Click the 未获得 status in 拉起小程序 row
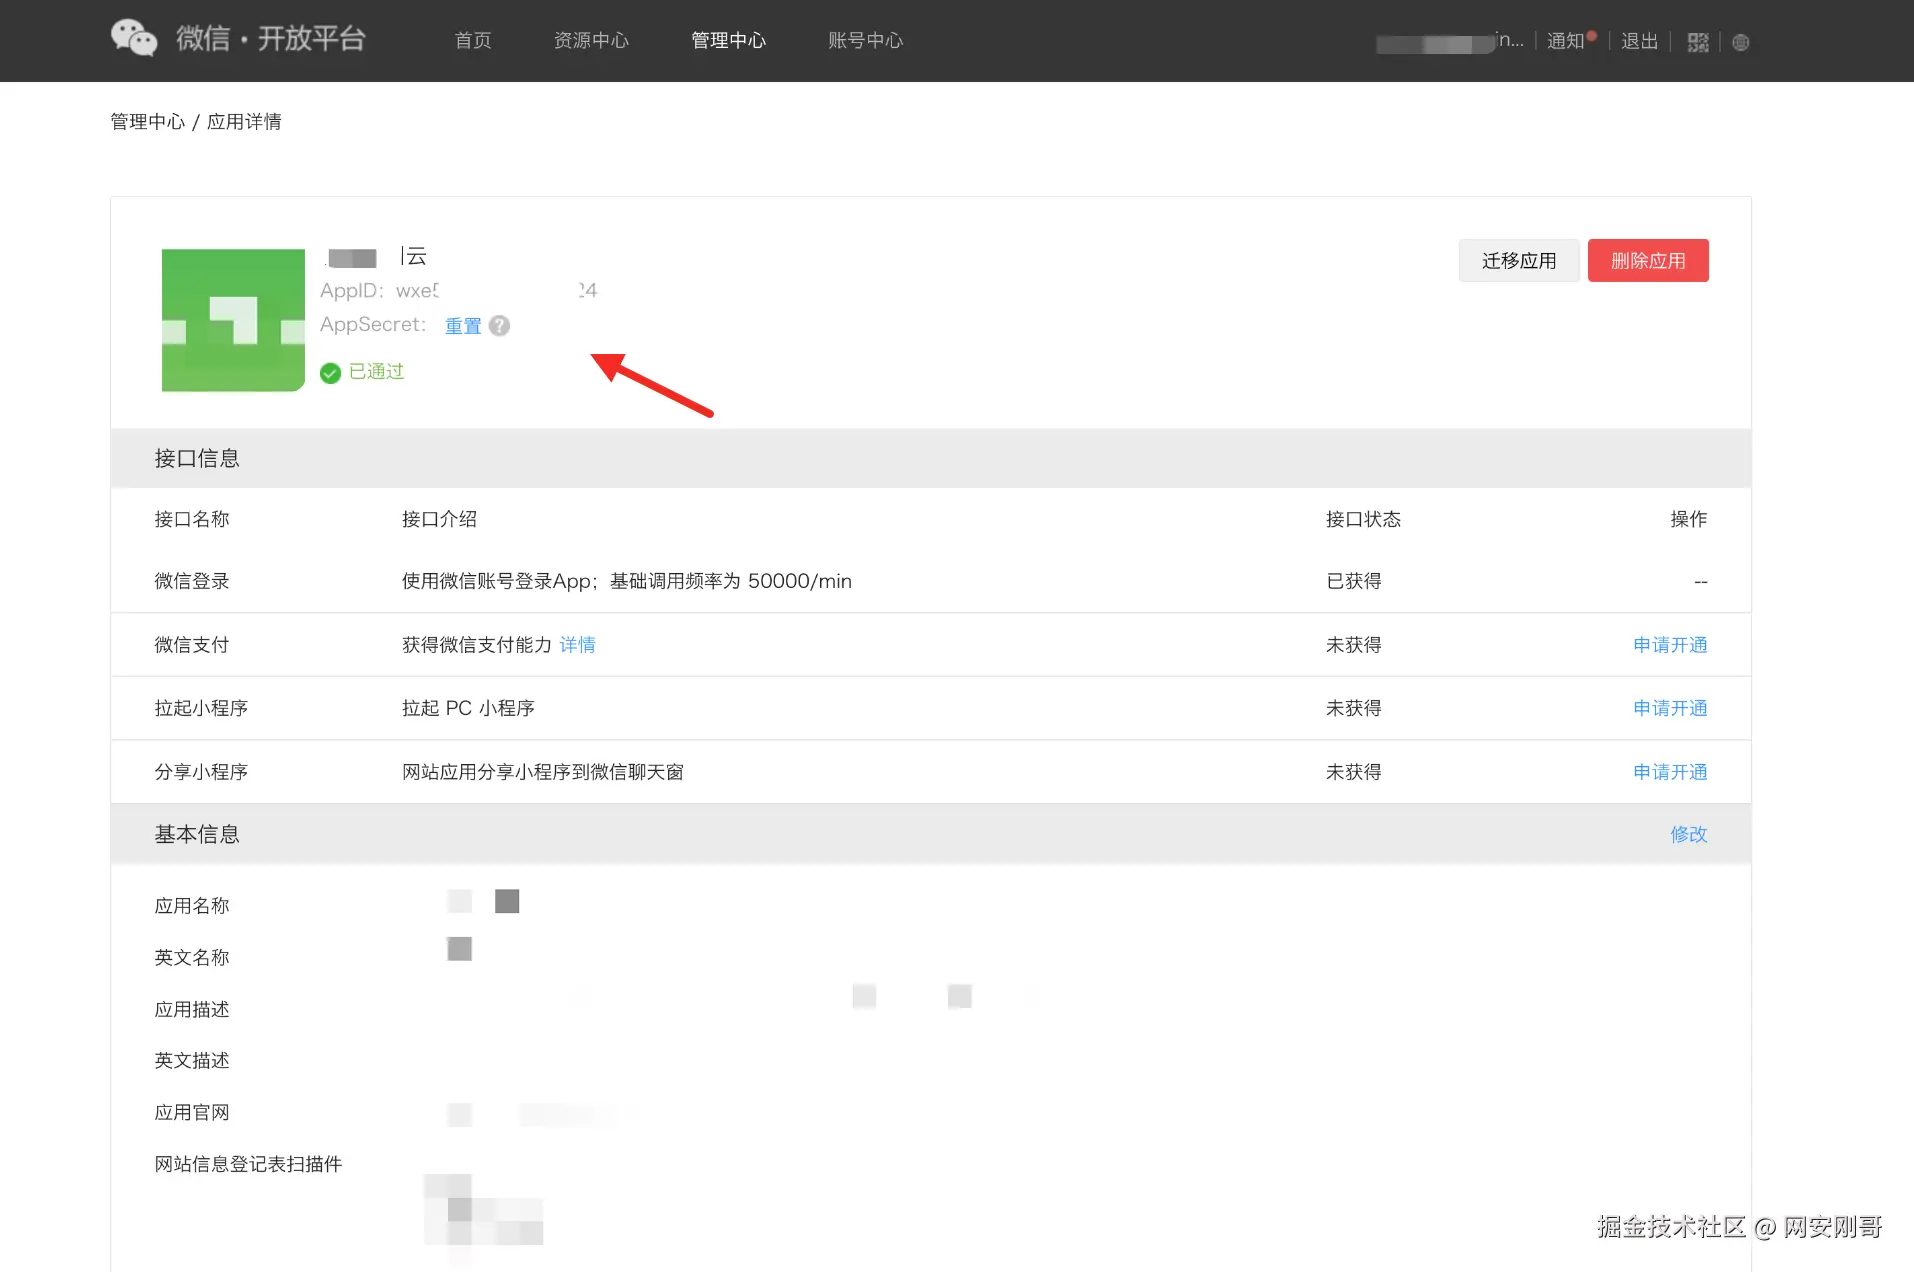Screen dimensions: 1914x1272 click(x=1354, y=708)
